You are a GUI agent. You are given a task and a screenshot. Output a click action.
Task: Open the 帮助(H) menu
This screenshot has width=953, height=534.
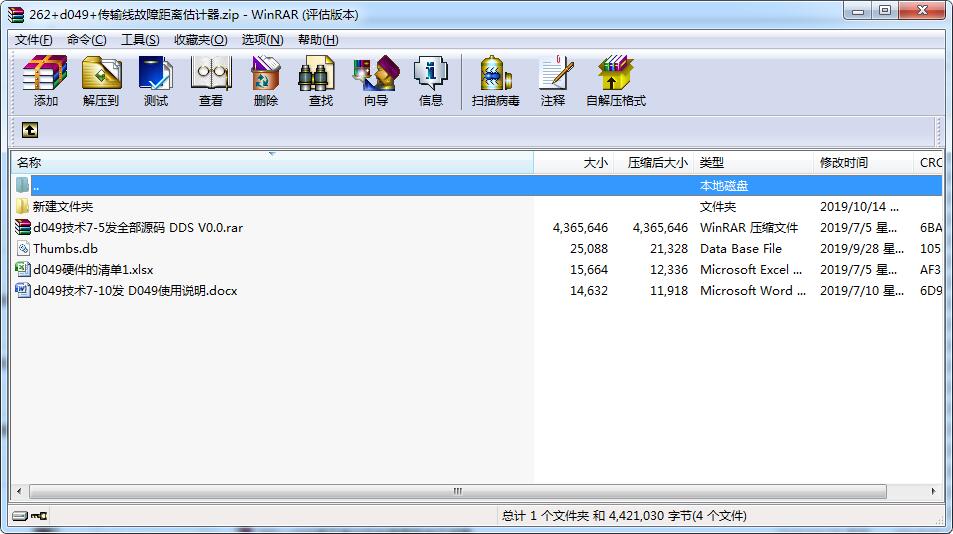[318, 39]
